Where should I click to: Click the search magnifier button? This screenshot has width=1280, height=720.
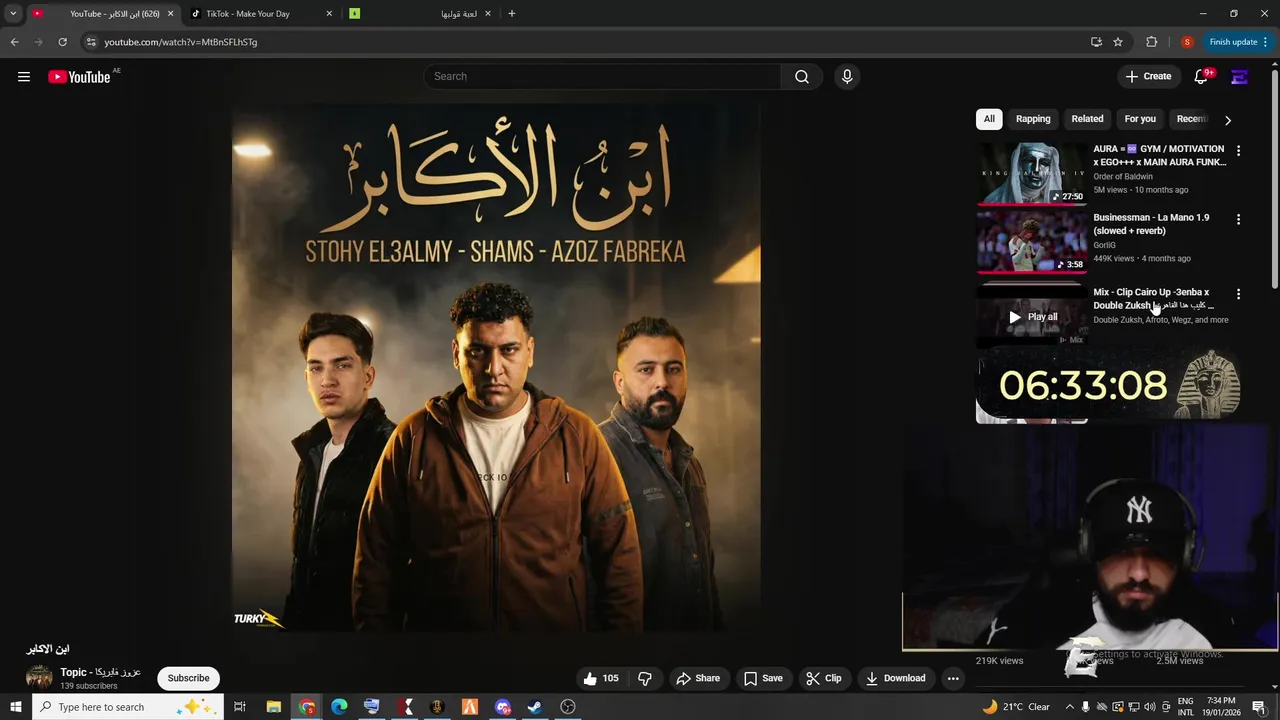[x=802, y=77]
